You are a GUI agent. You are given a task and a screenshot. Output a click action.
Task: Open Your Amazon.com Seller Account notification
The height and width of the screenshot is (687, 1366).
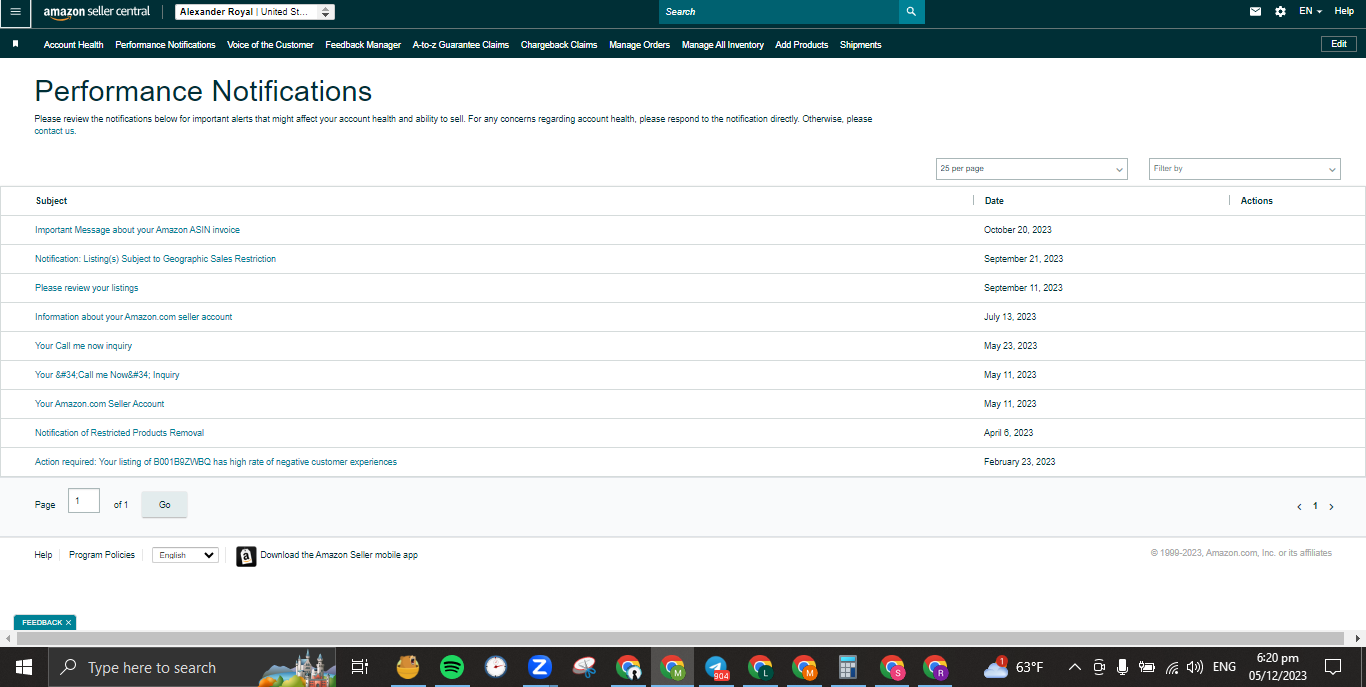100,404
